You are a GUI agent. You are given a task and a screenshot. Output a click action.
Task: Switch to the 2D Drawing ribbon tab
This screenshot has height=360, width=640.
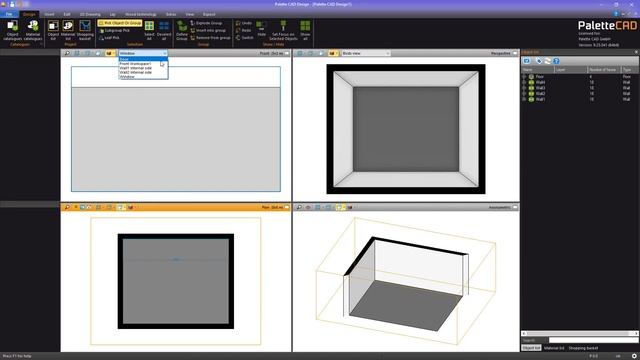click(90, 14)
